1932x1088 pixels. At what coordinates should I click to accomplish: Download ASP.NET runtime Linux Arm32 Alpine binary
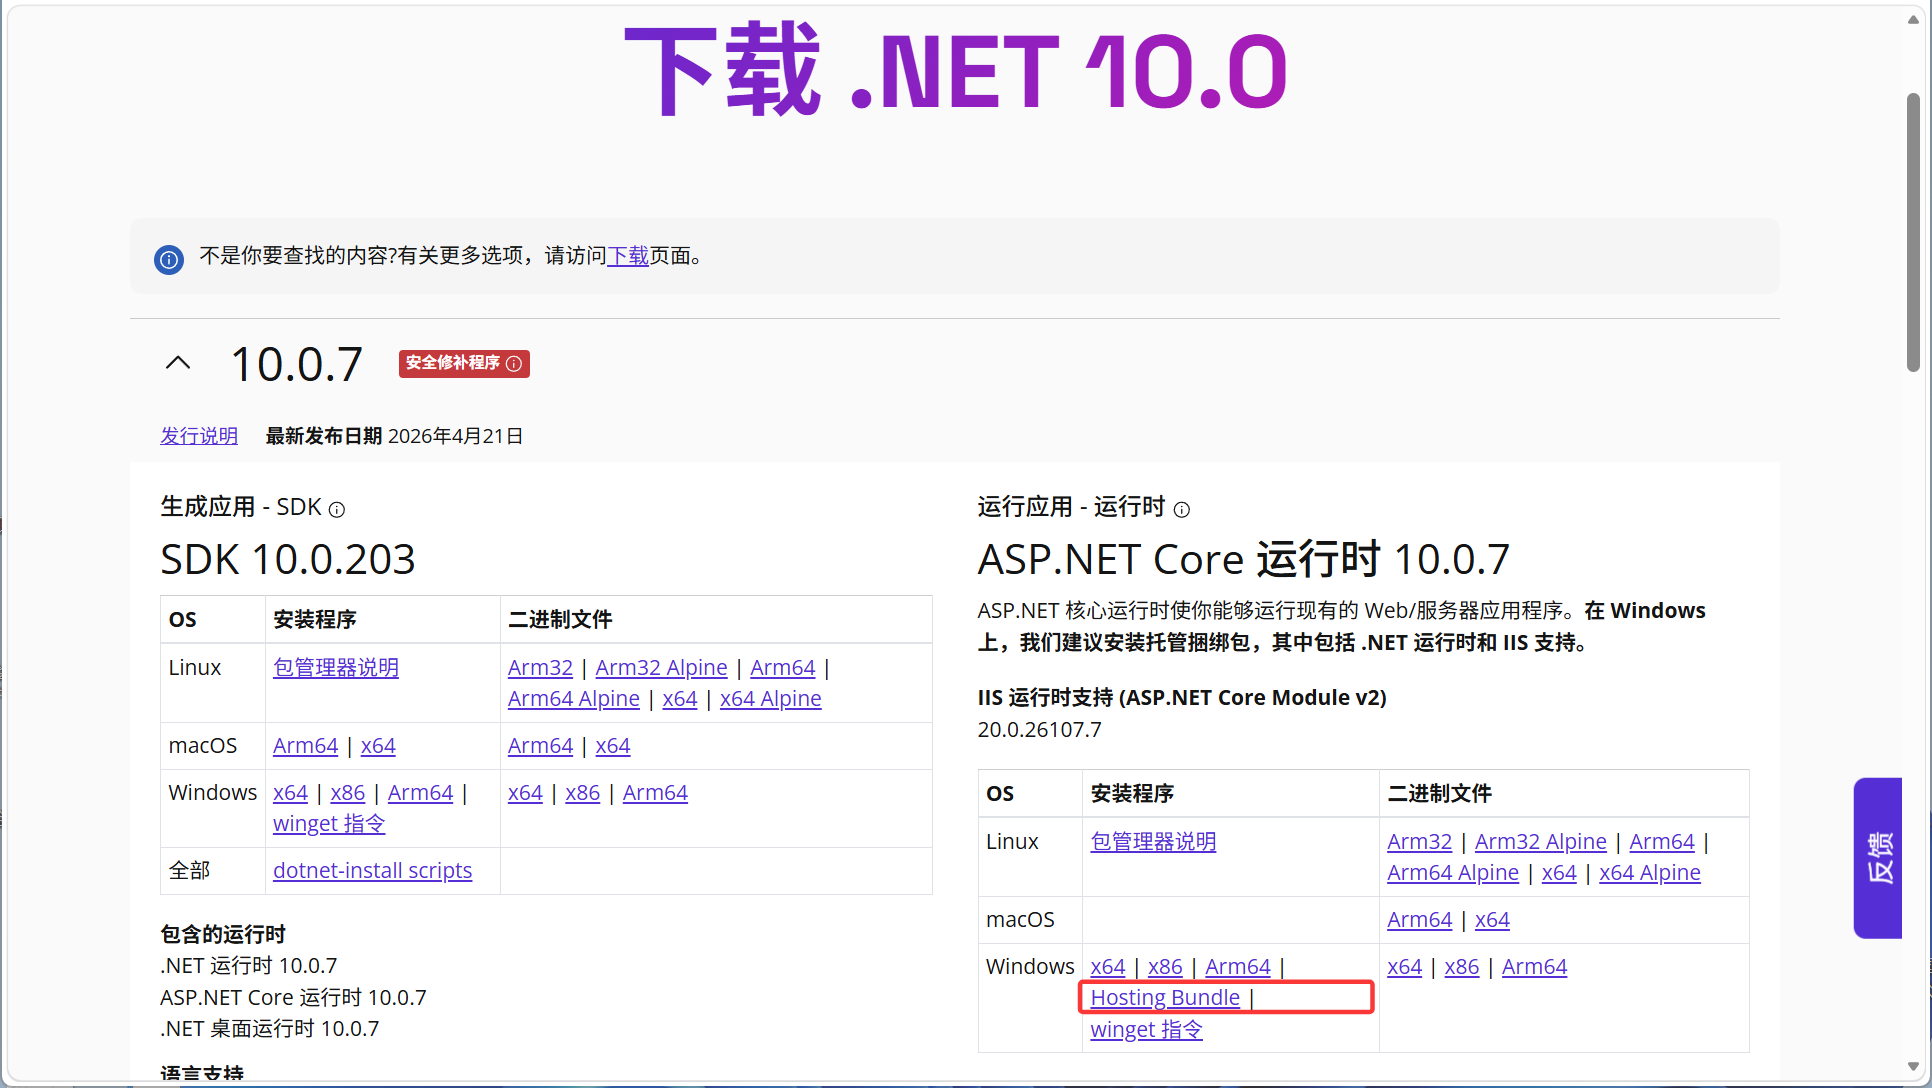click(1541, 841)
